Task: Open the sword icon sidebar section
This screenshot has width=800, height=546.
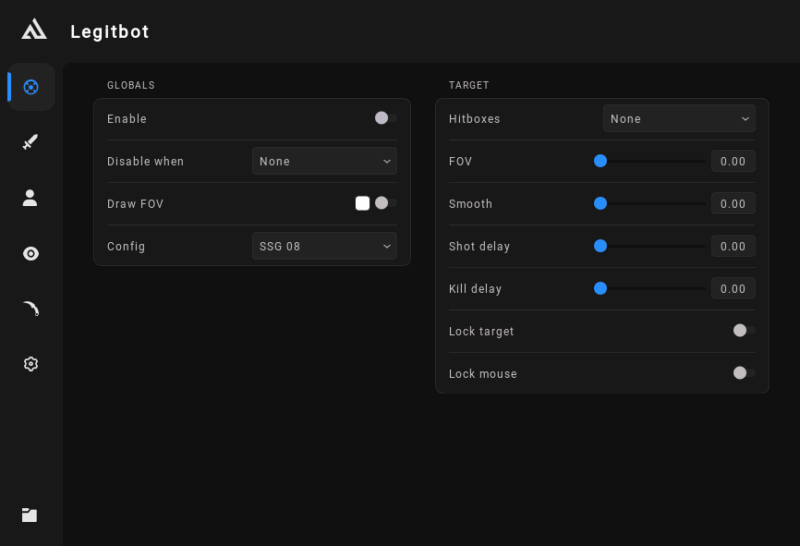Action: [30, 142]
